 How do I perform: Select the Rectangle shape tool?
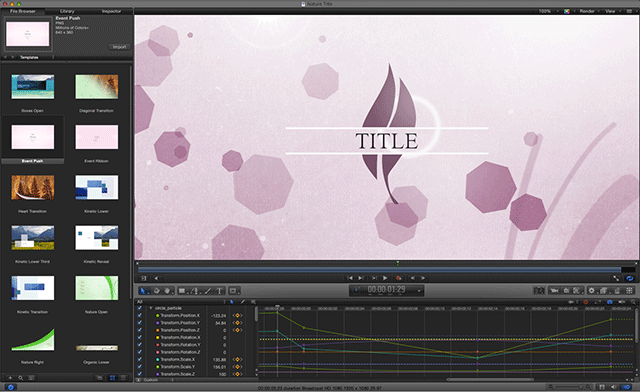[x=182, y=291]
